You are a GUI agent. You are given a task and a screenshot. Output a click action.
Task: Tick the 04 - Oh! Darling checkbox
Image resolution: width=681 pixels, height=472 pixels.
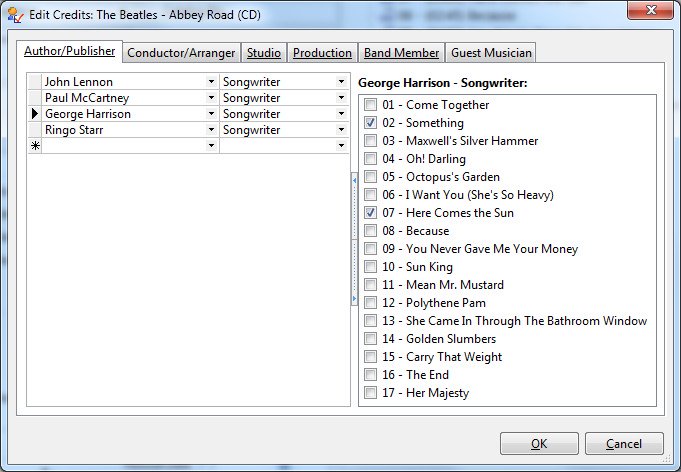pos(370,158)
